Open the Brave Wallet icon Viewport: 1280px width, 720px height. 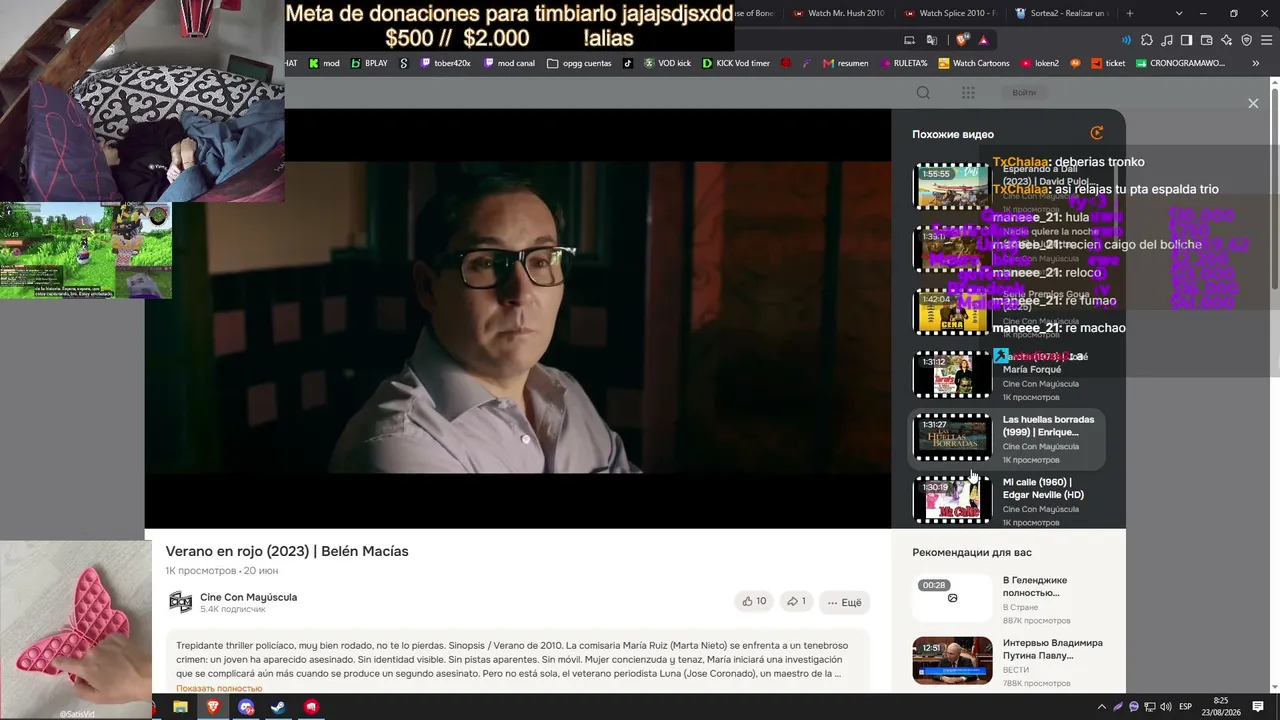(x=1206, y=40)
